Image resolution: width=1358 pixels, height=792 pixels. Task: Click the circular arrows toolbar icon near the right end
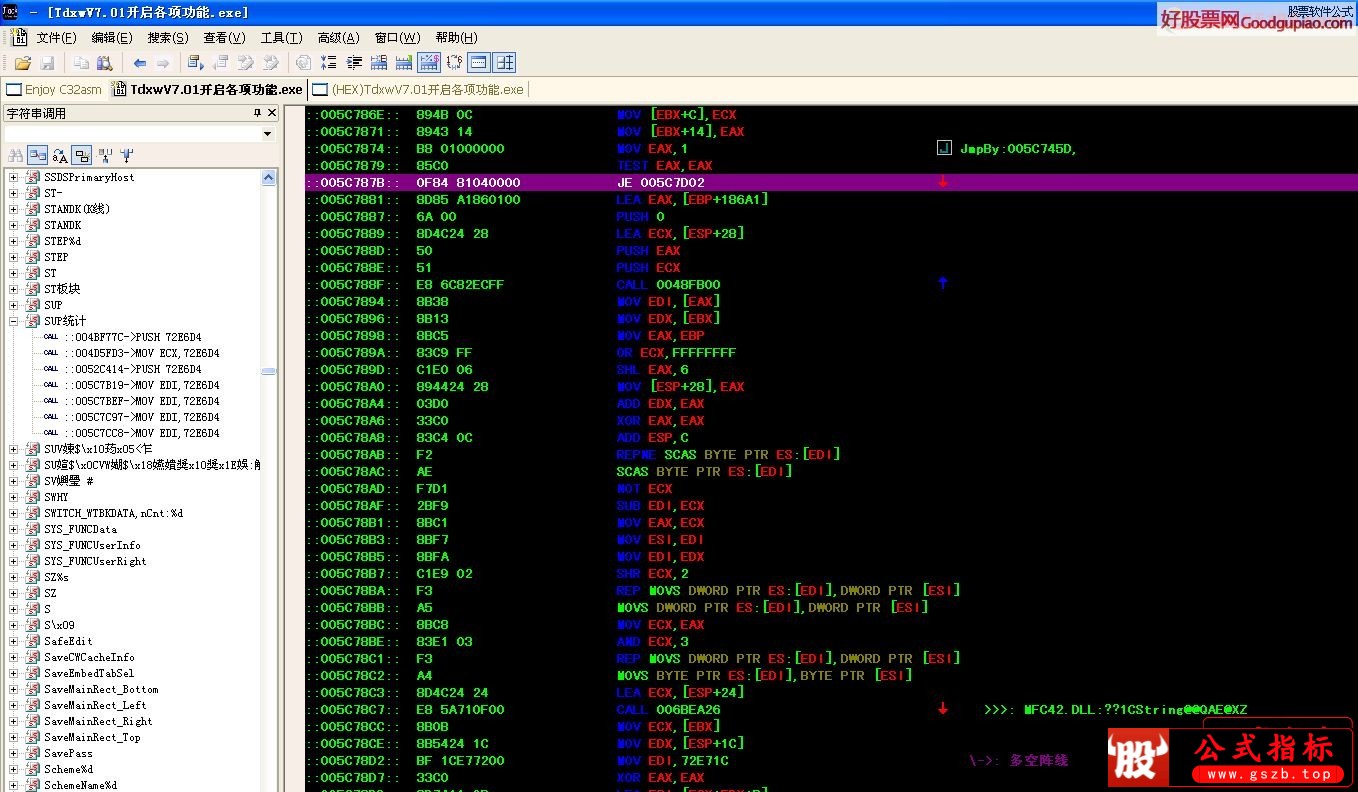click(454, 63)
